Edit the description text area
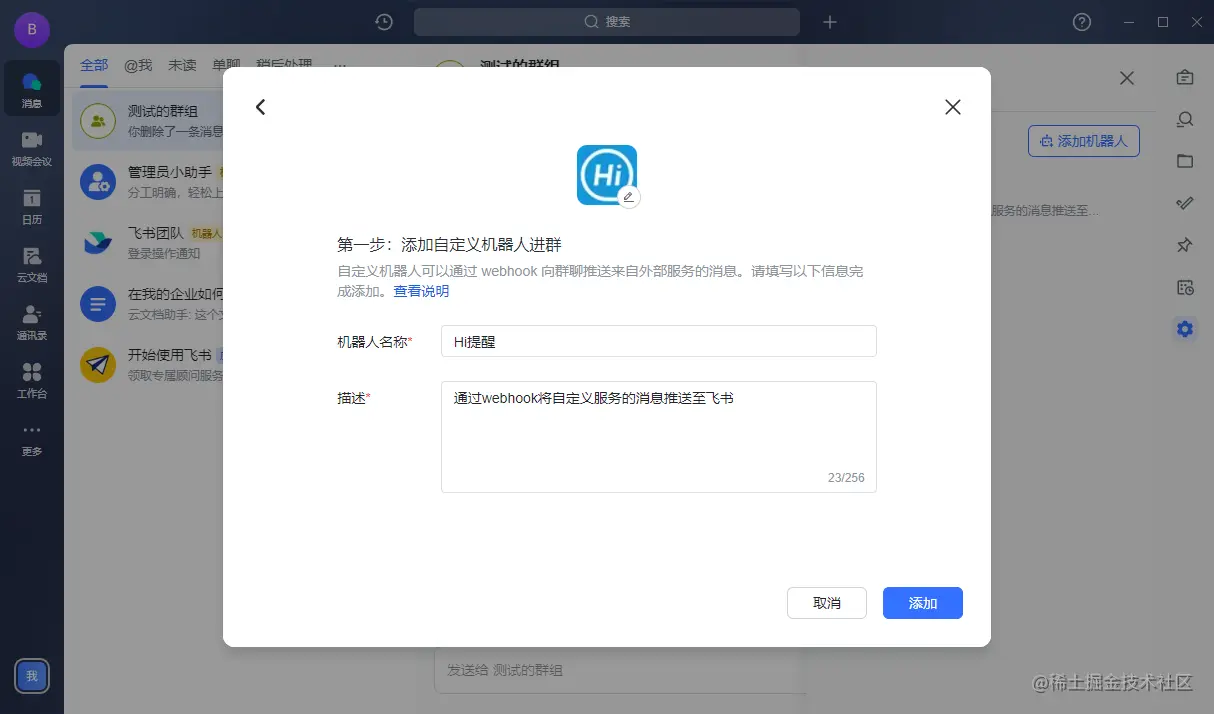 pos(659,437)
